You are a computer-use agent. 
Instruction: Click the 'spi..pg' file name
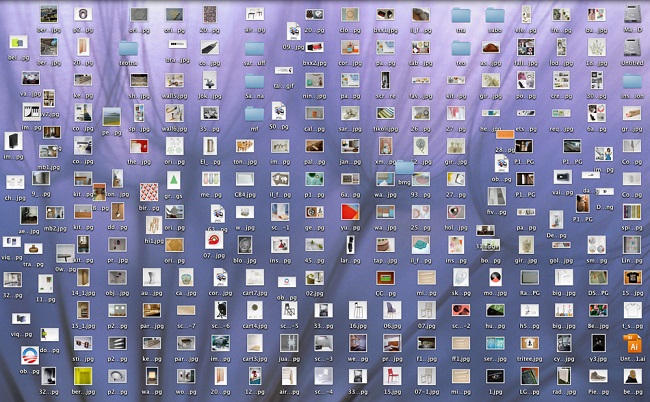632,228
